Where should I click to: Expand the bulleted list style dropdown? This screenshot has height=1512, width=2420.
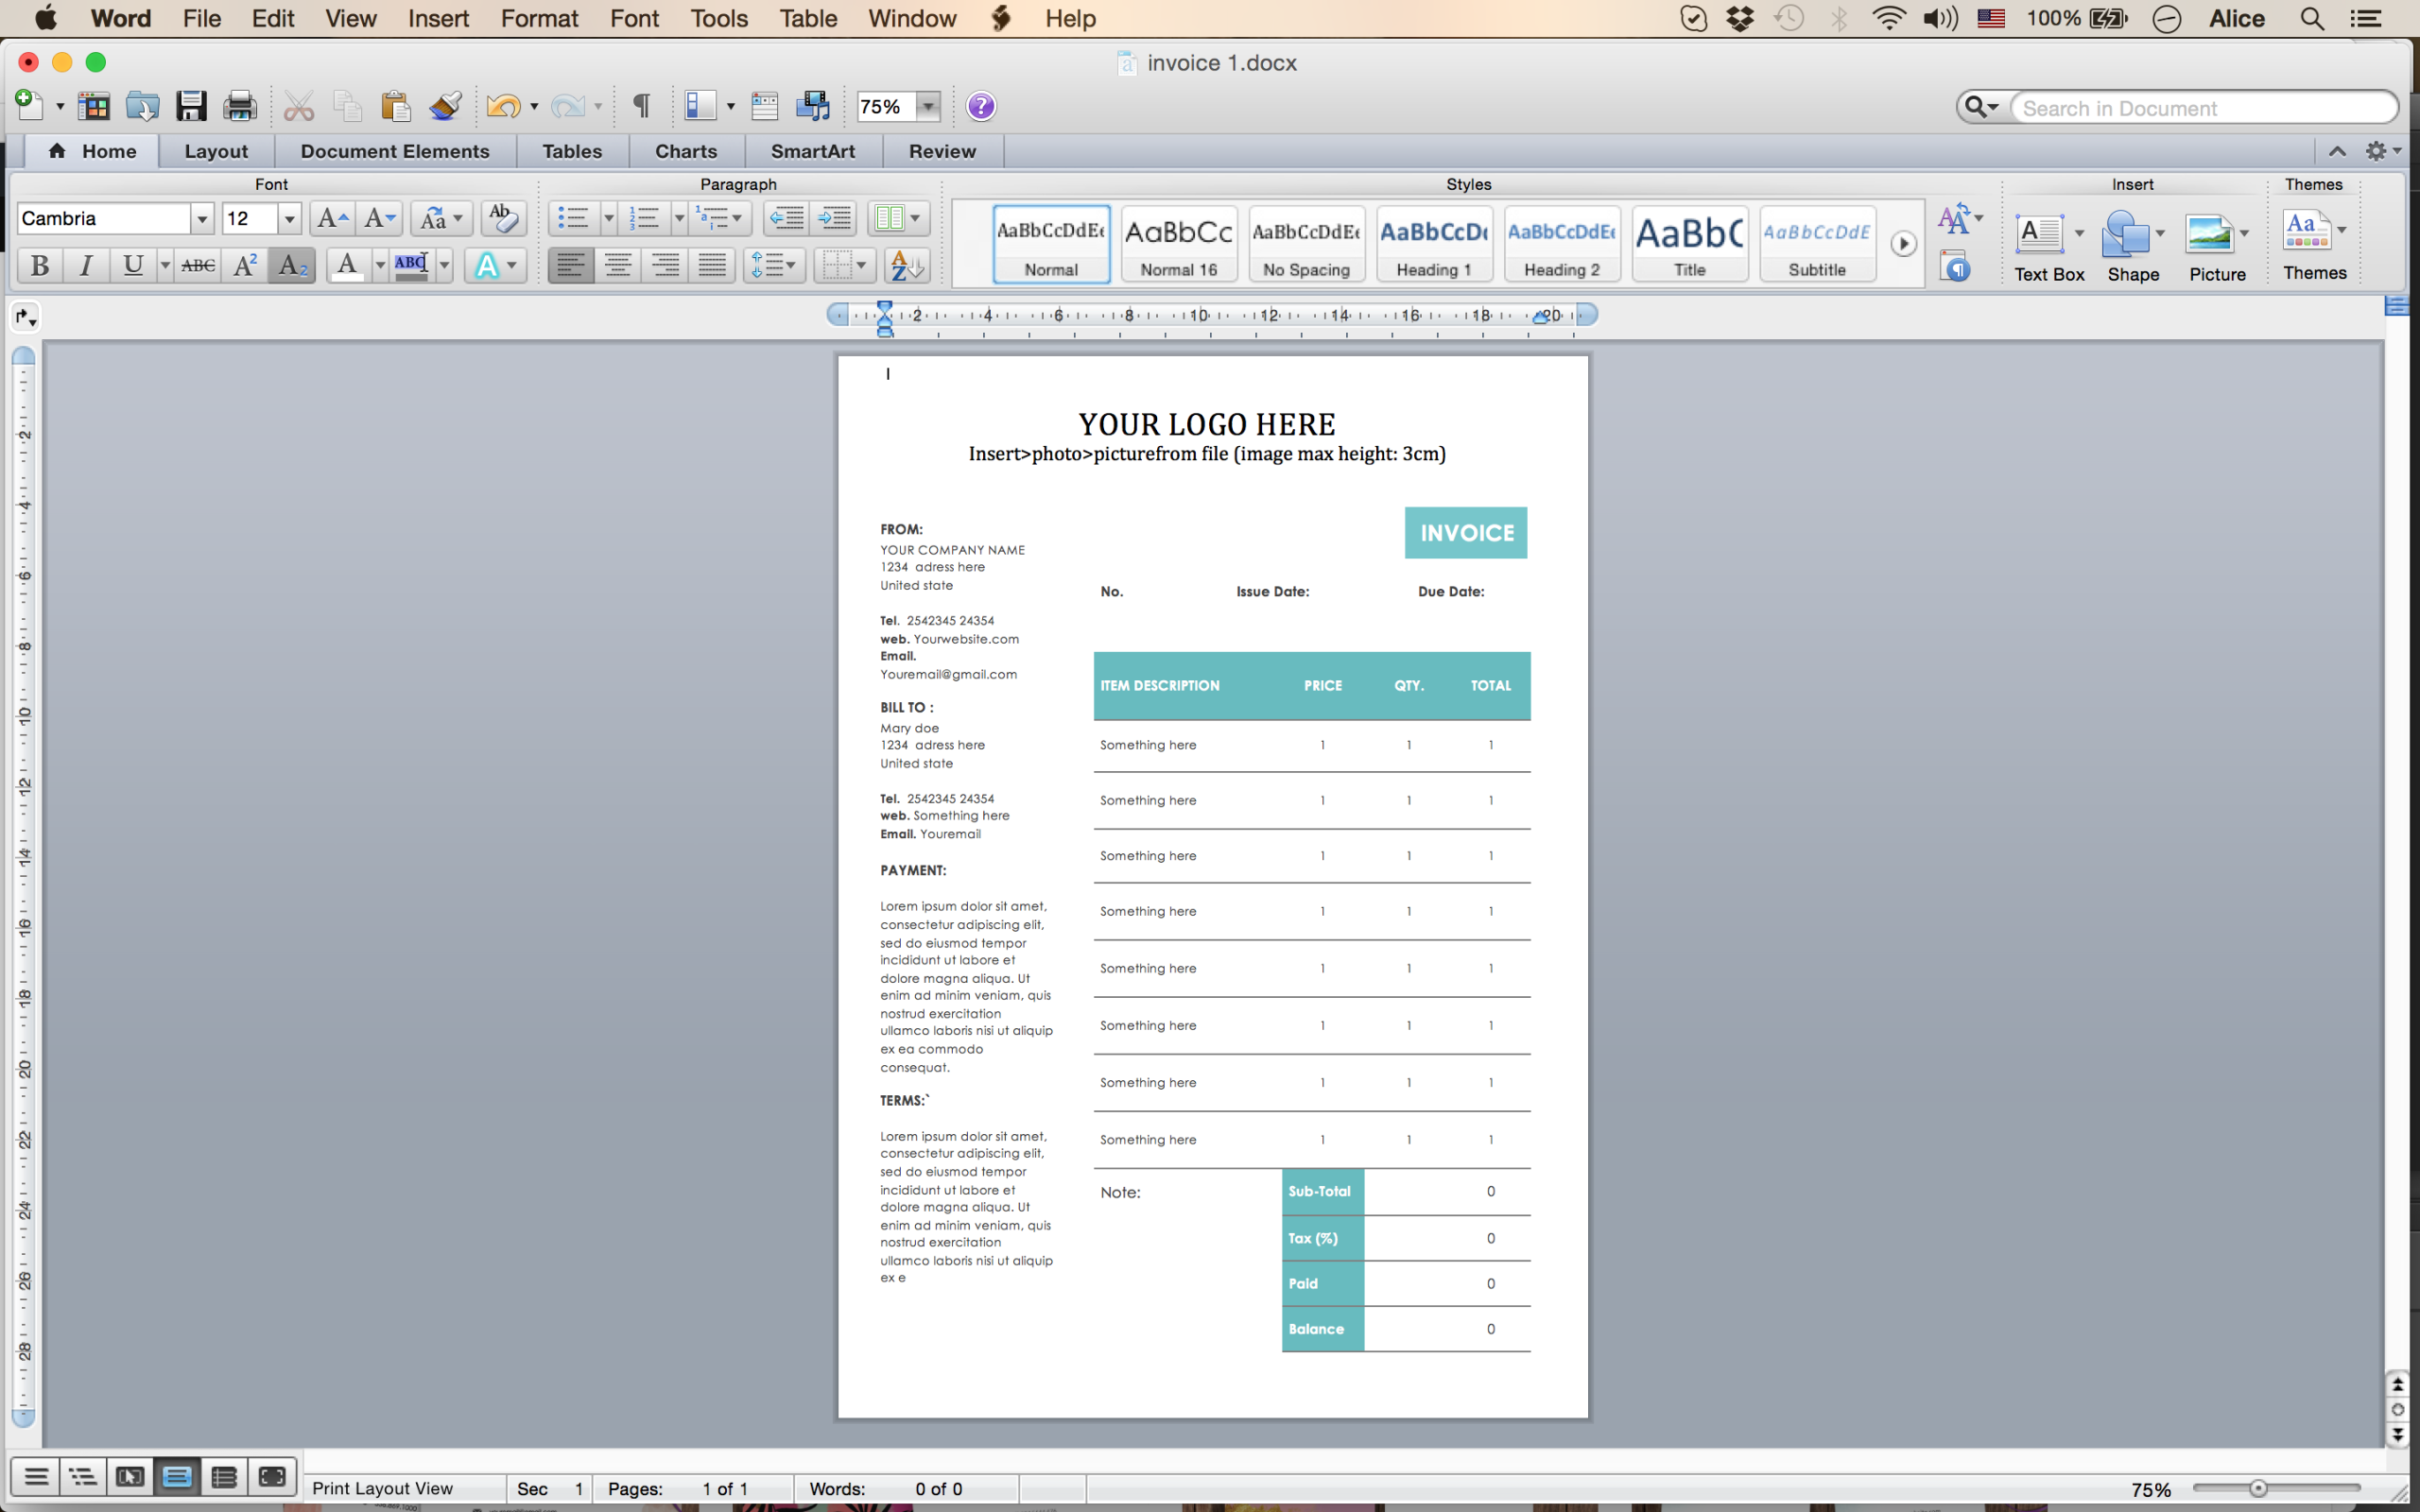point(608,218)
